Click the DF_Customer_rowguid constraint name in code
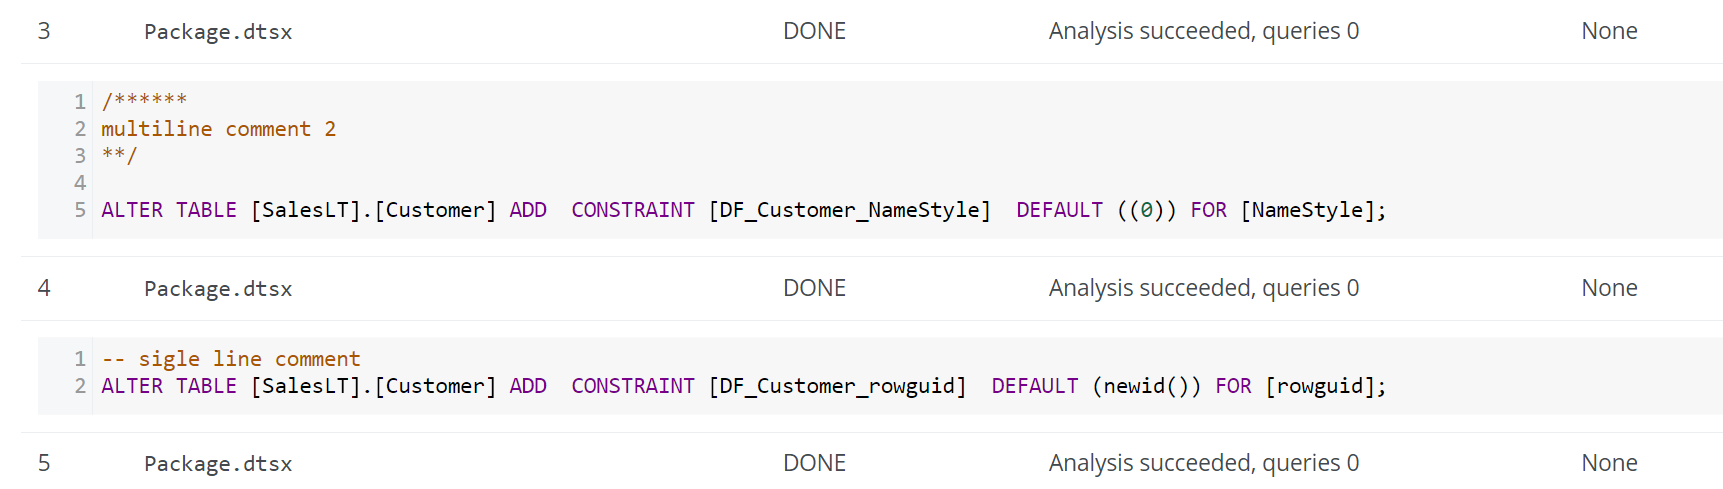 pyautogui.click(x=837, y=386)
